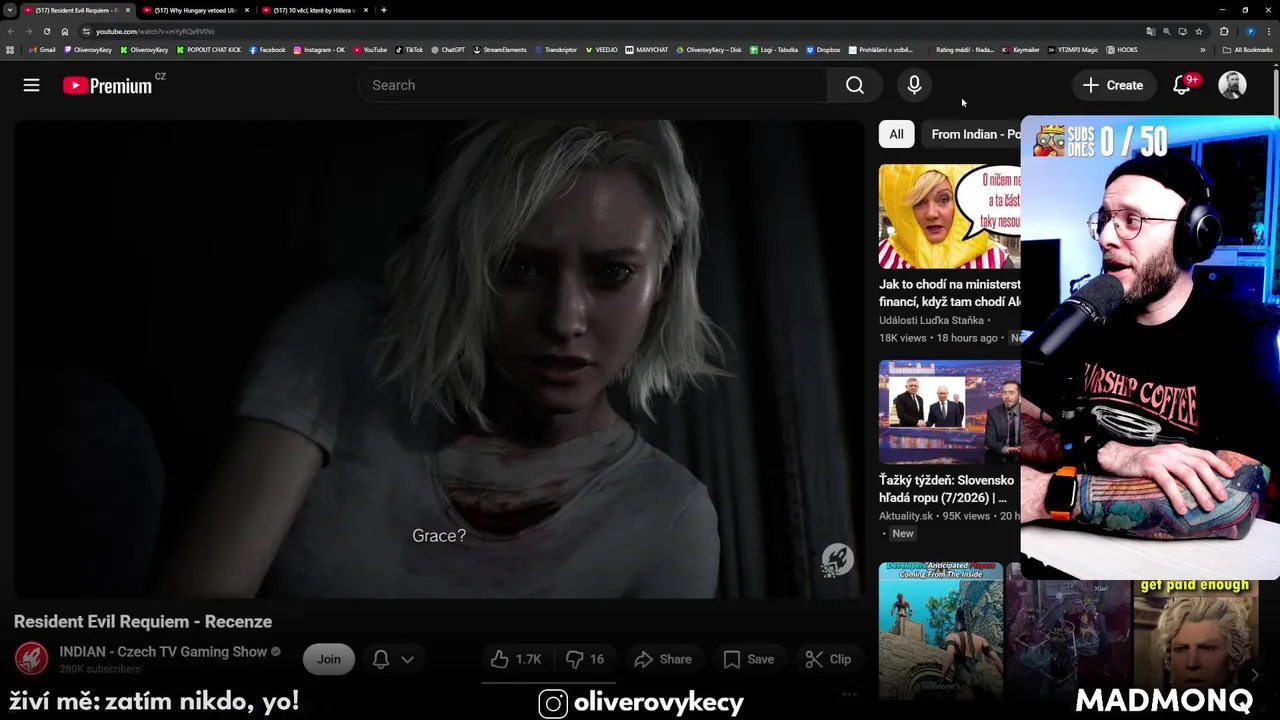Click the browser address bar URL
Viewport: 1280px width, 720px height.
pyautogui.click(x=155, y=31)
